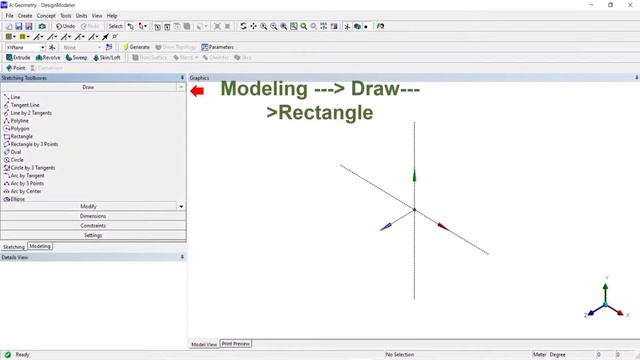Screen dimensions: 640x360
Task: Click the Revolve tool
Action: (48, 58)
